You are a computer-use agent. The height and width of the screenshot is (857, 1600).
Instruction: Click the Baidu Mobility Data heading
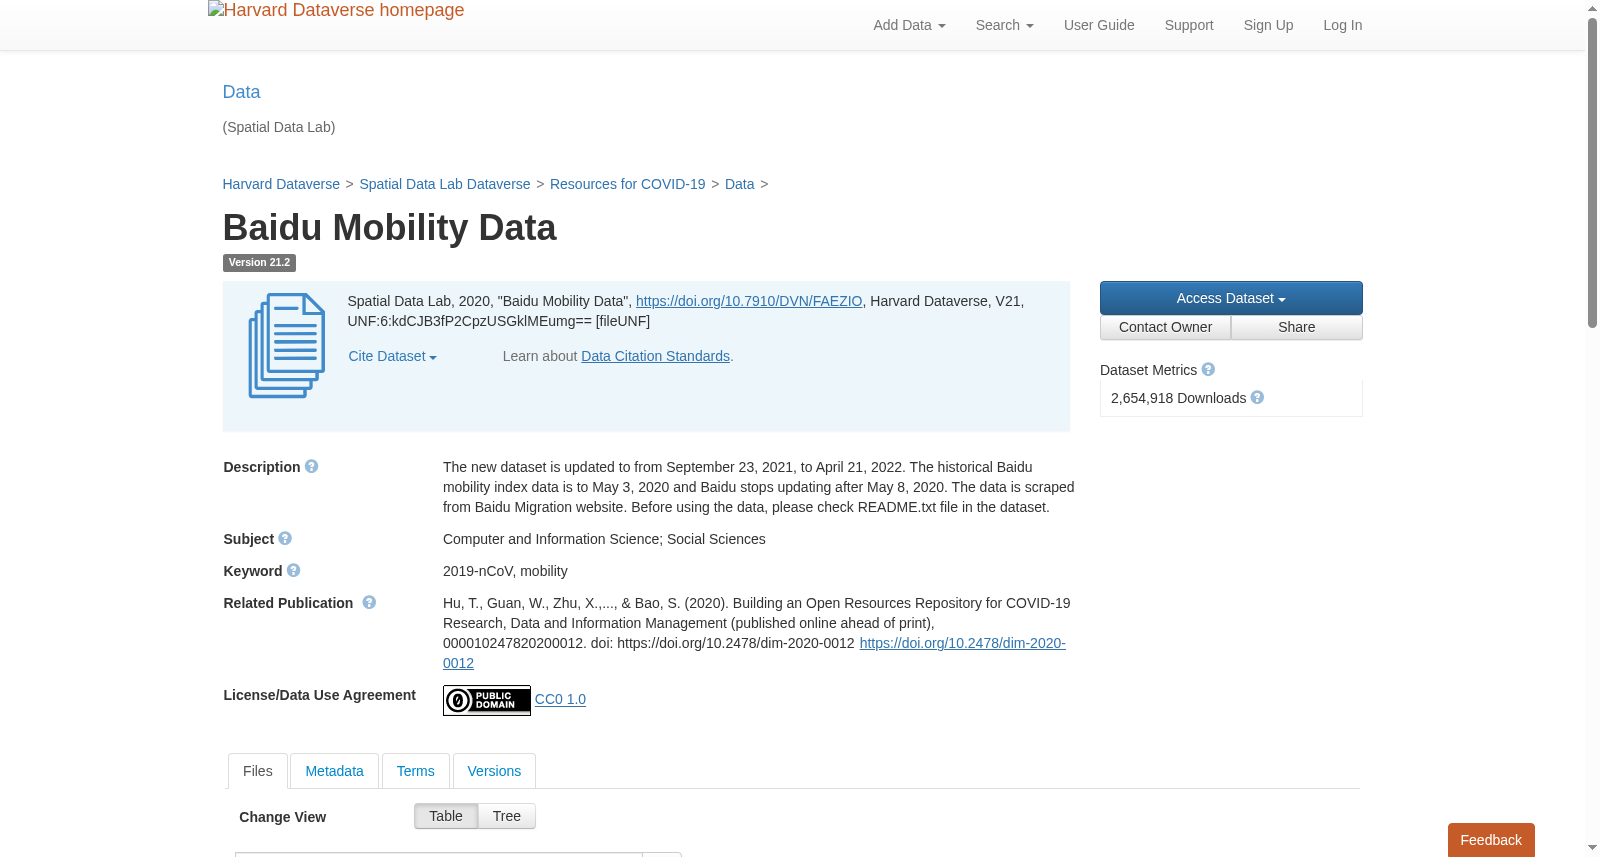[x=389, y=228]
